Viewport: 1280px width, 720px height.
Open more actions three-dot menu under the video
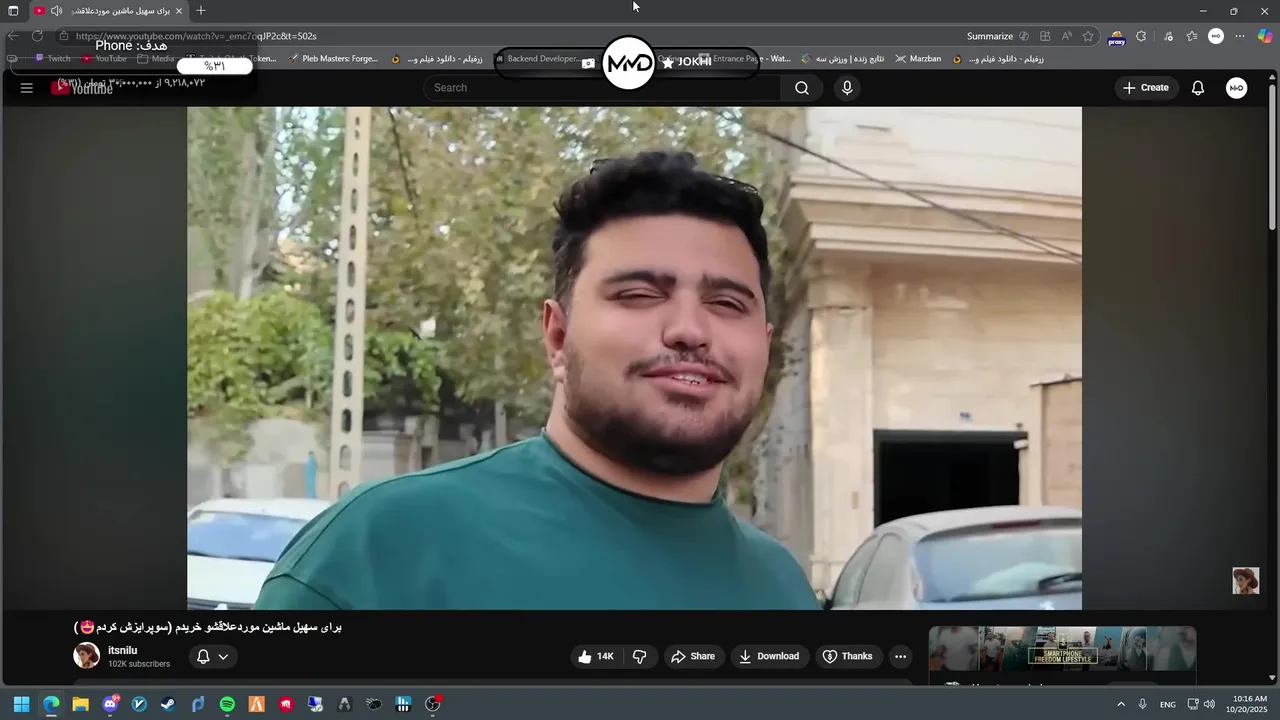(900, 656)
